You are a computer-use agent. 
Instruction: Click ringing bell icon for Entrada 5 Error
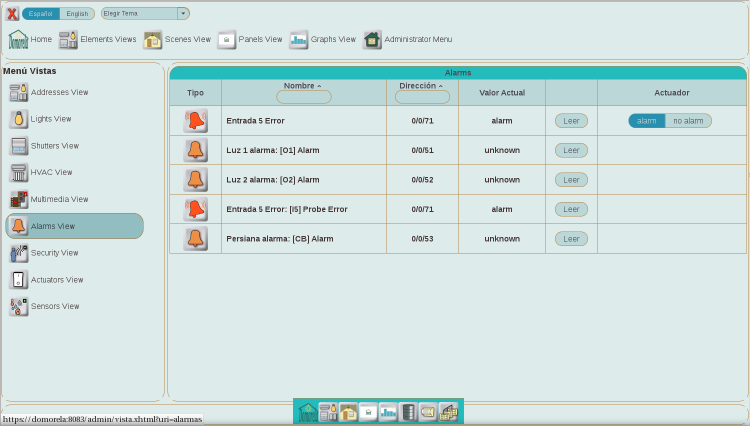[x=196, y=120]
